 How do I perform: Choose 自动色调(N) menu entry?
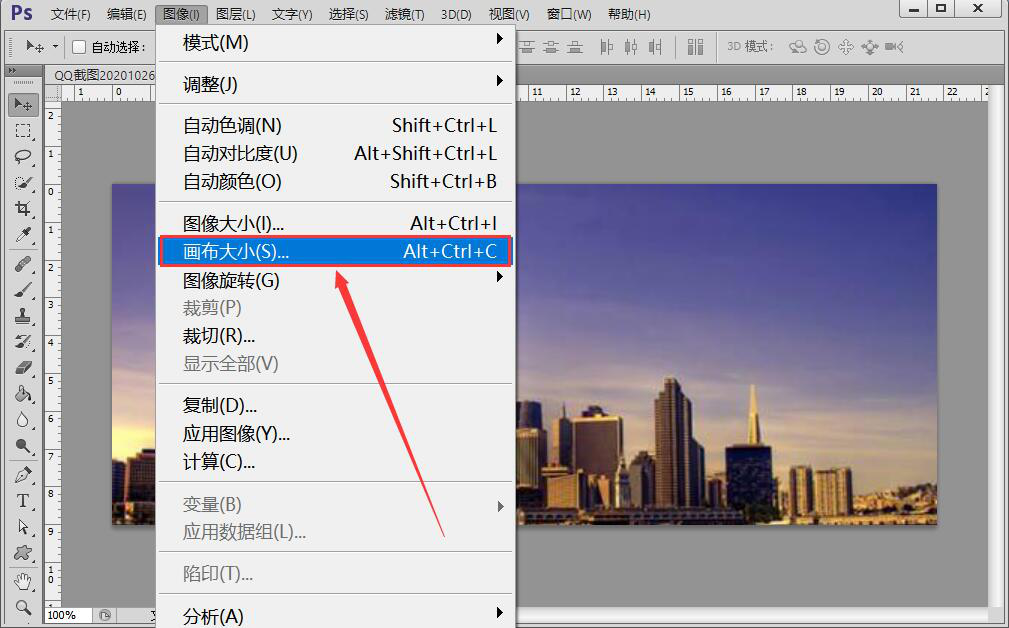[x=335, y=125]
